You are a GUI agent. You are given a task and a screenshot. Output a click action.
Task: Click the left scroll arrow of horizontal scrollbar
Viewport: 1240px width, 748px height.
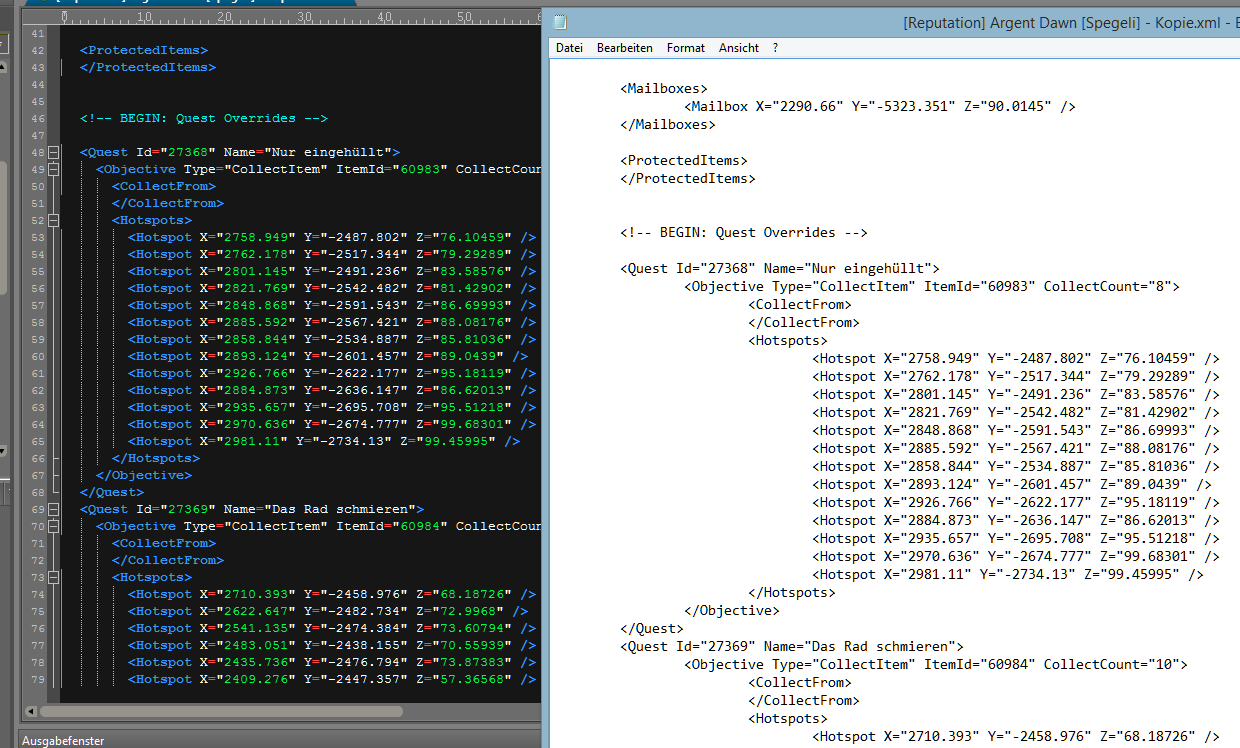[31, 712]
